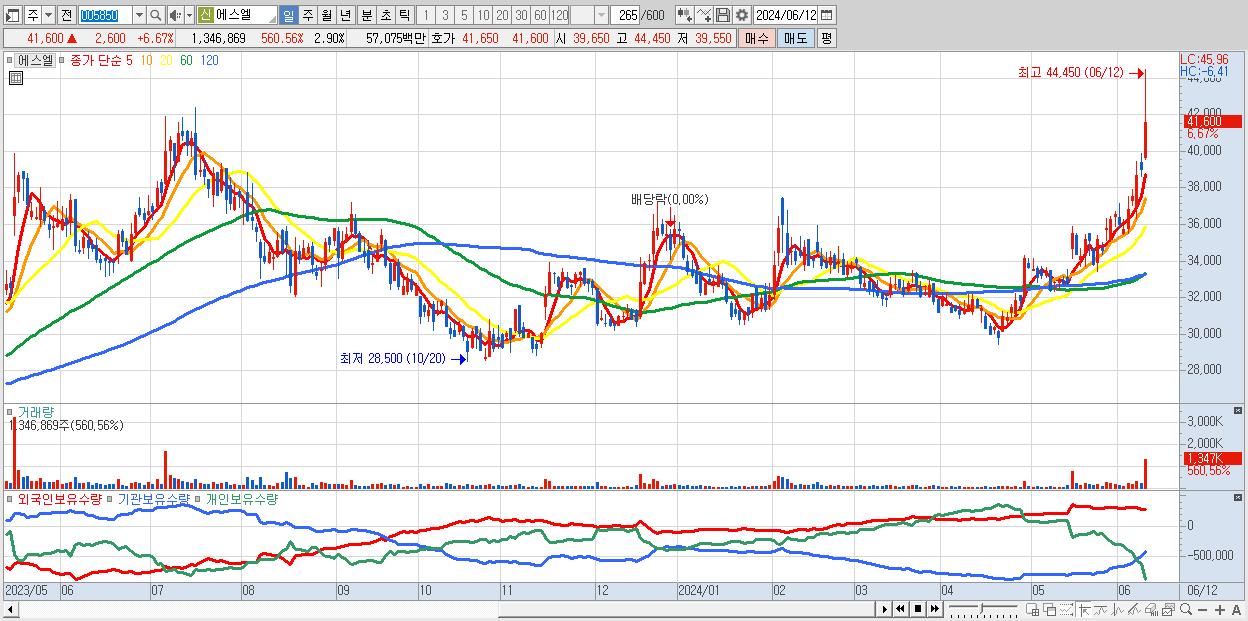
Task: Click the 평 button beside 매도
Action: coord(826,38)
